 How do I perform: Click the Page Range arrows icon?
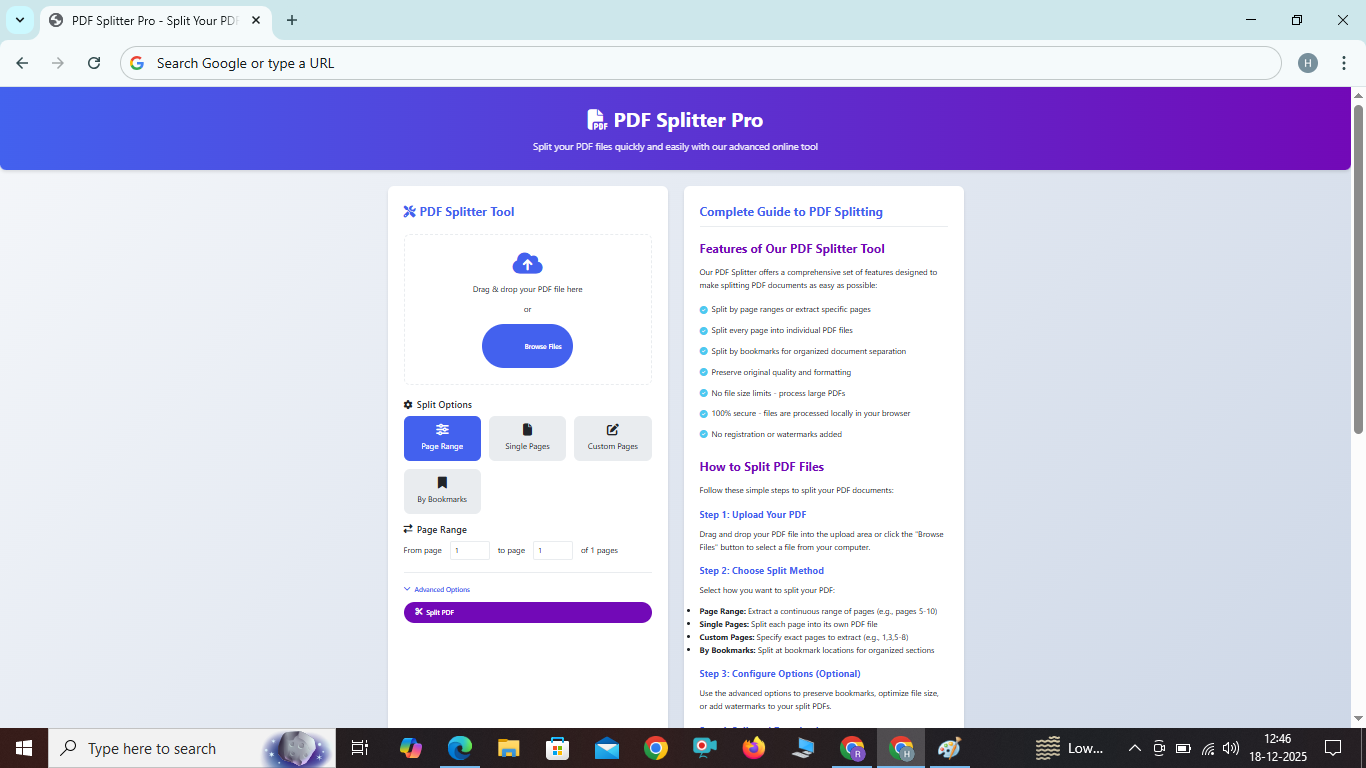pos(408,528)
